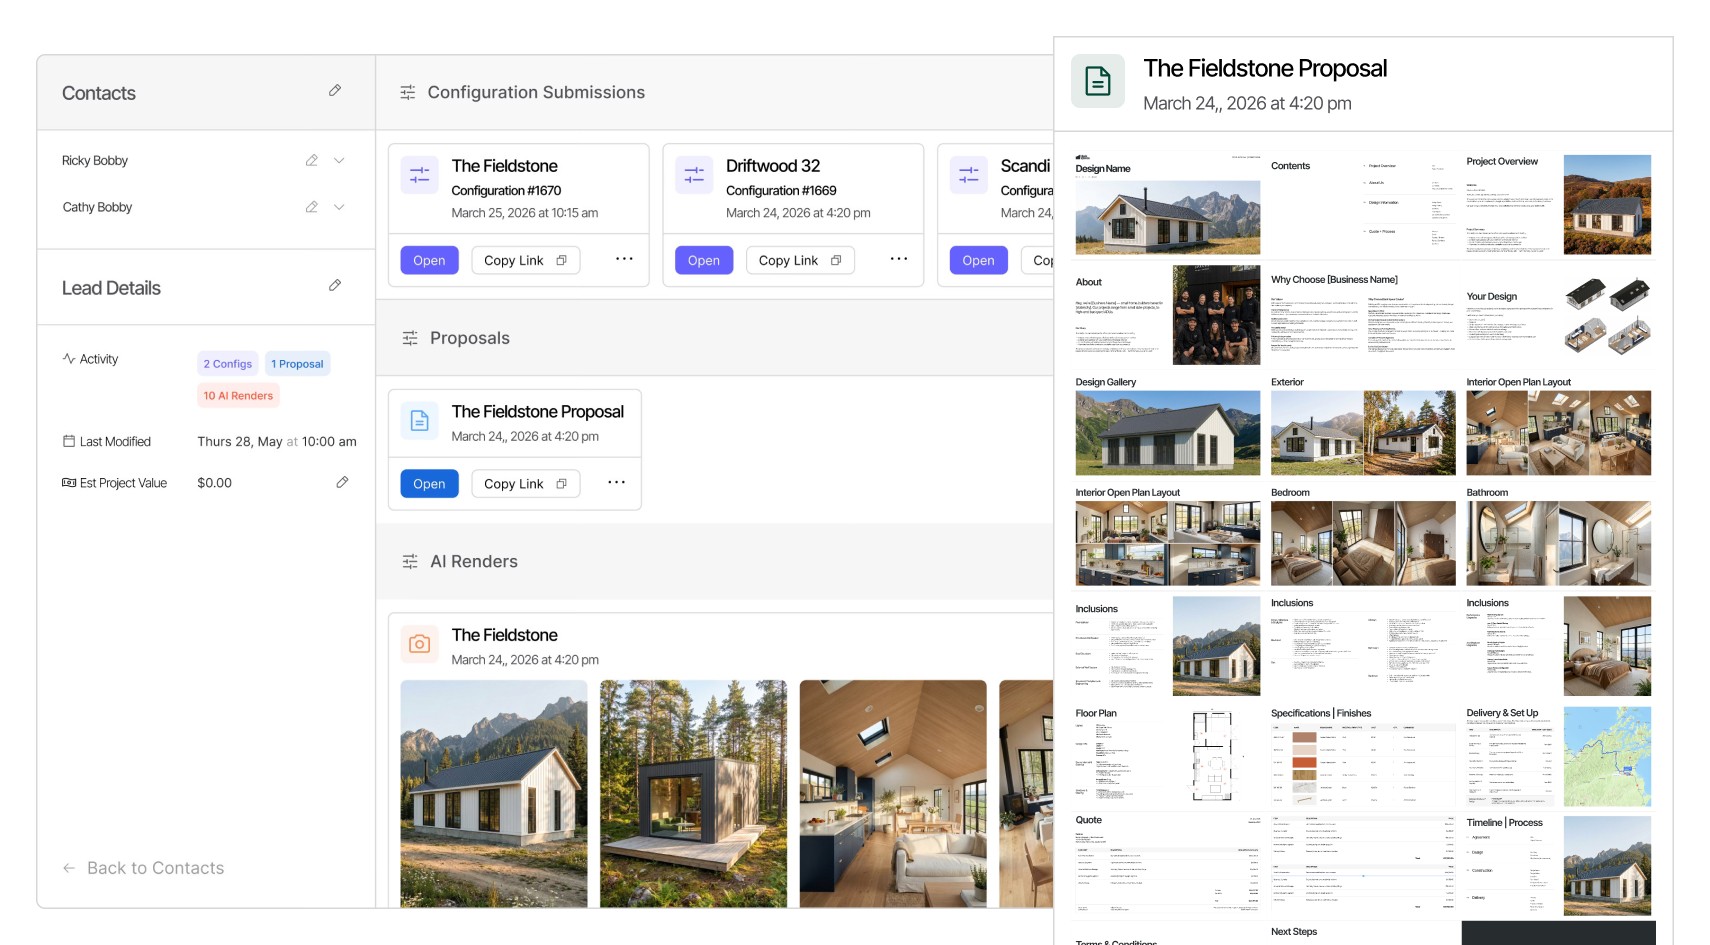Screen dimensions: 1710x945
Task: Open The Fieldstone Proposal card
Action: pos(429,484)
